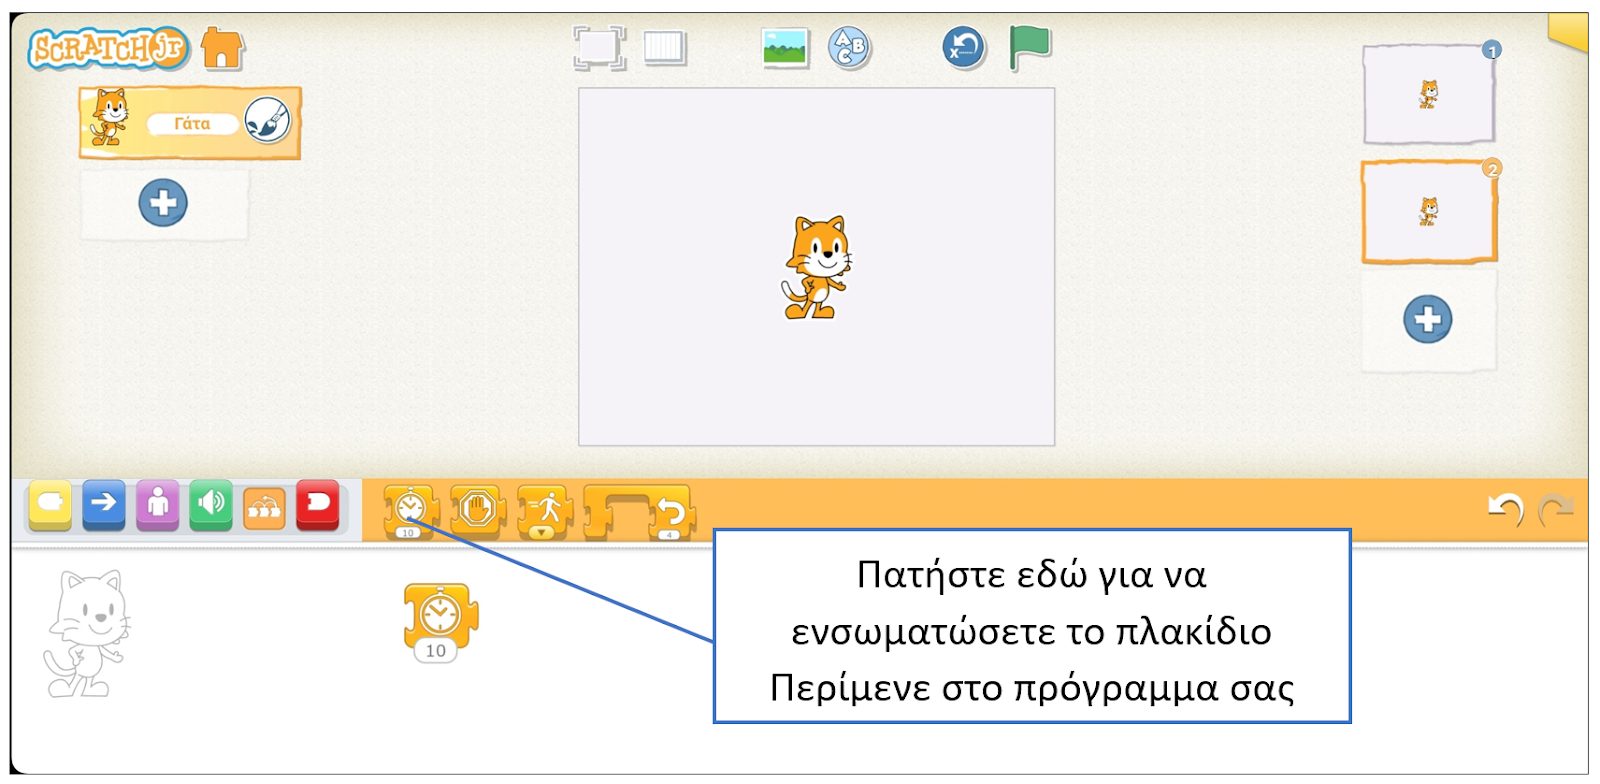Select page 2 thumbnail

pos(1429,212)
